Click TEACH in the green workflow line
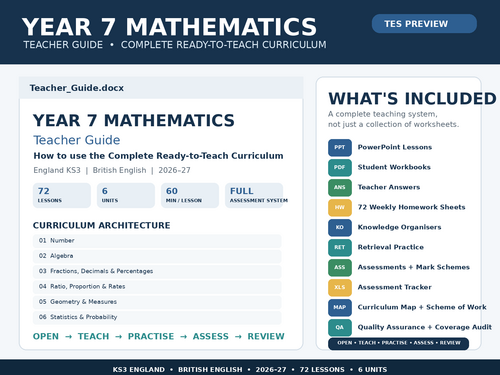Viewport: 500px width, 375px height. pyautogui.click(x=93, y=336)
